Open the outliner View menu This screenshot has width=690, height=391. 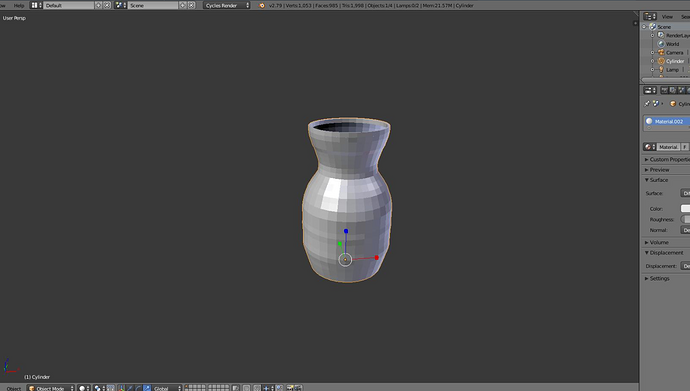click(667, 17)
